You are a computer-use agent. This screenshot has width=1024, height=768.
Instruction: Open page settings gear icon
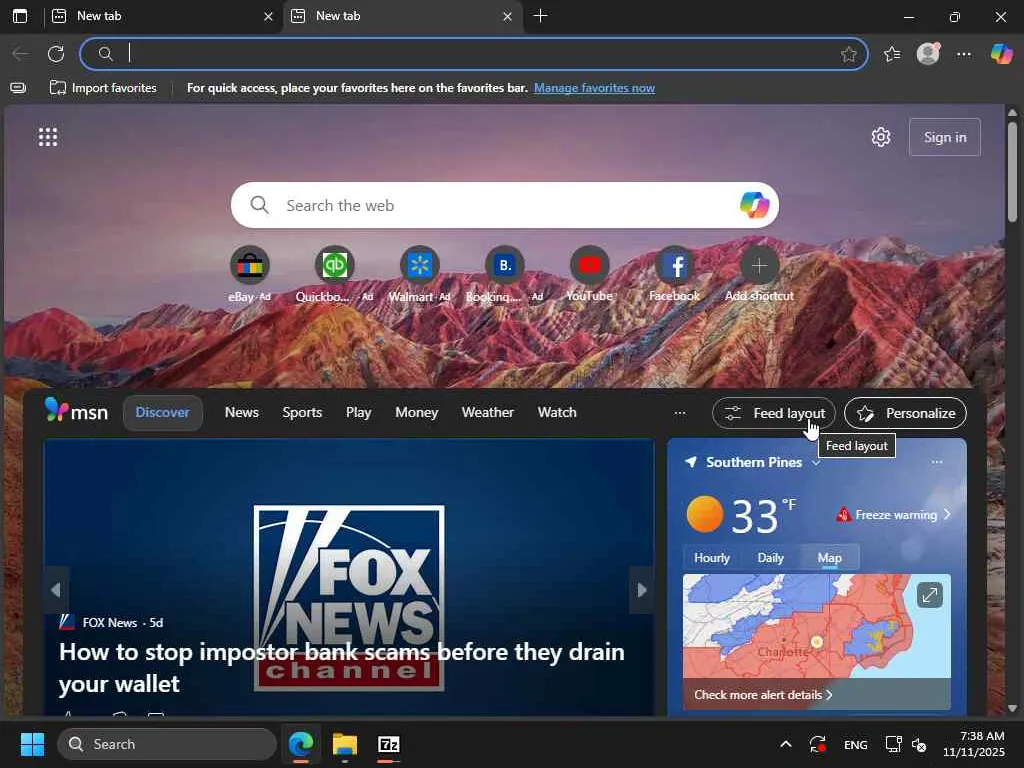pyautogui.click(x=881, y=137)
